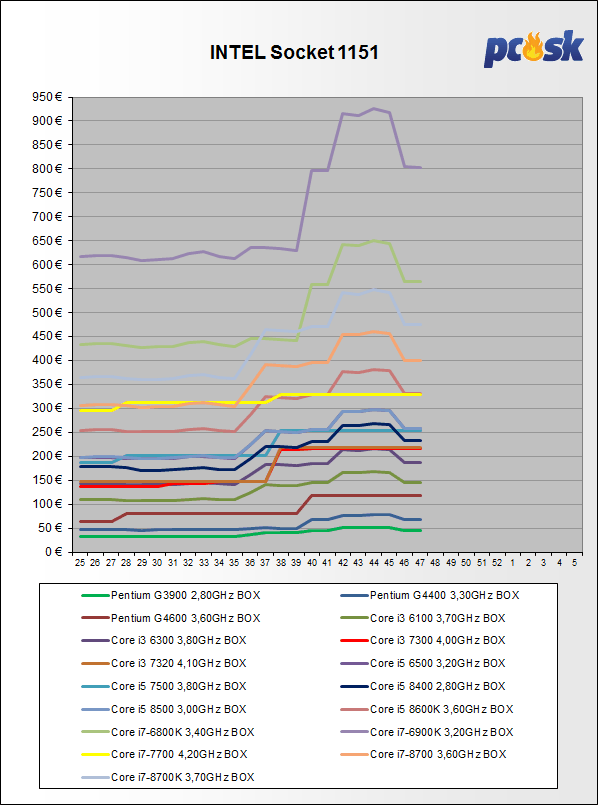Select legend entry Core i5 7500 3,80GHz BOX
The height and width of the screenshot is (805, 598).
pos(164,686)
